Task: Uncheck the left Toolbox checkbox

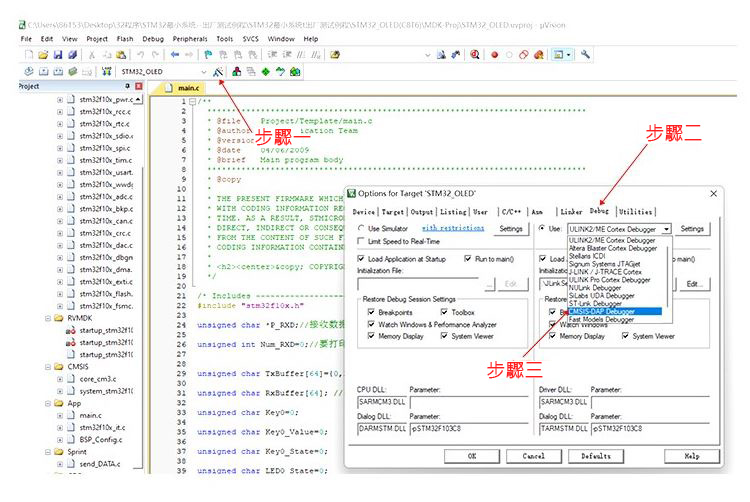Action: tap(443, 312)
